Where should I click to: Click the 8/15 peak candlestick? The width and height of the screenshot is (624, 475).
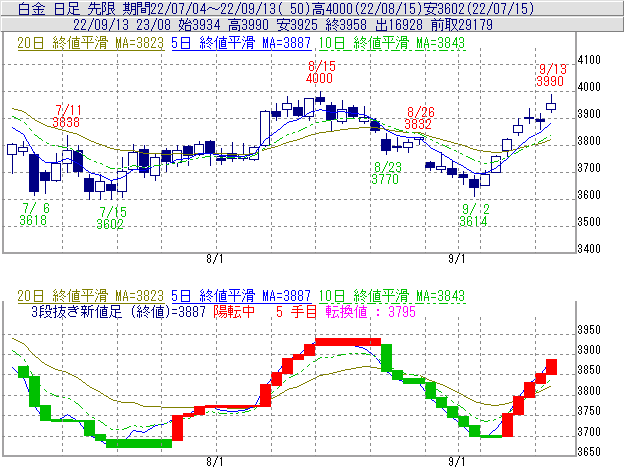click(320, 99)
